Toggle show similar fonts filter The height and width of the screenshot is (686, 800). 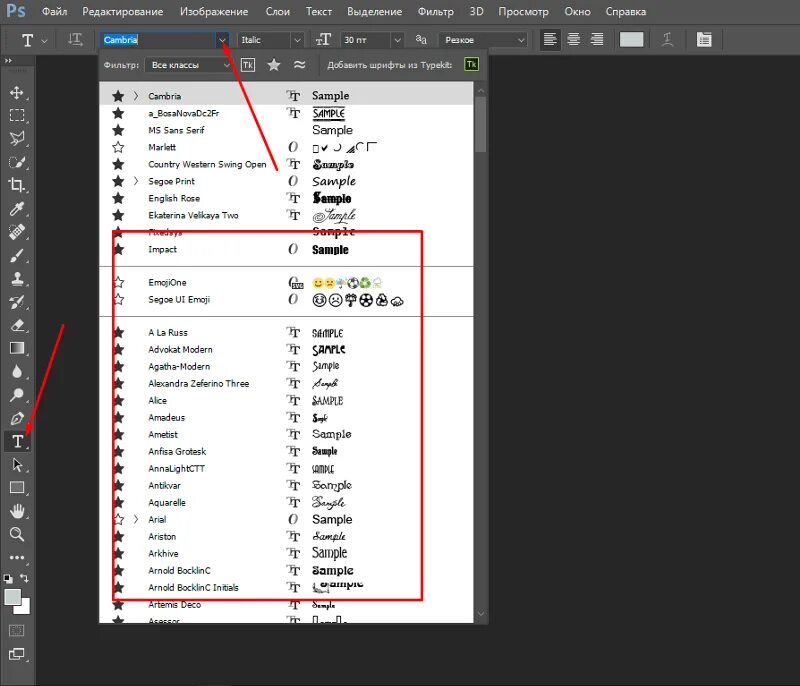click(299, 65)
